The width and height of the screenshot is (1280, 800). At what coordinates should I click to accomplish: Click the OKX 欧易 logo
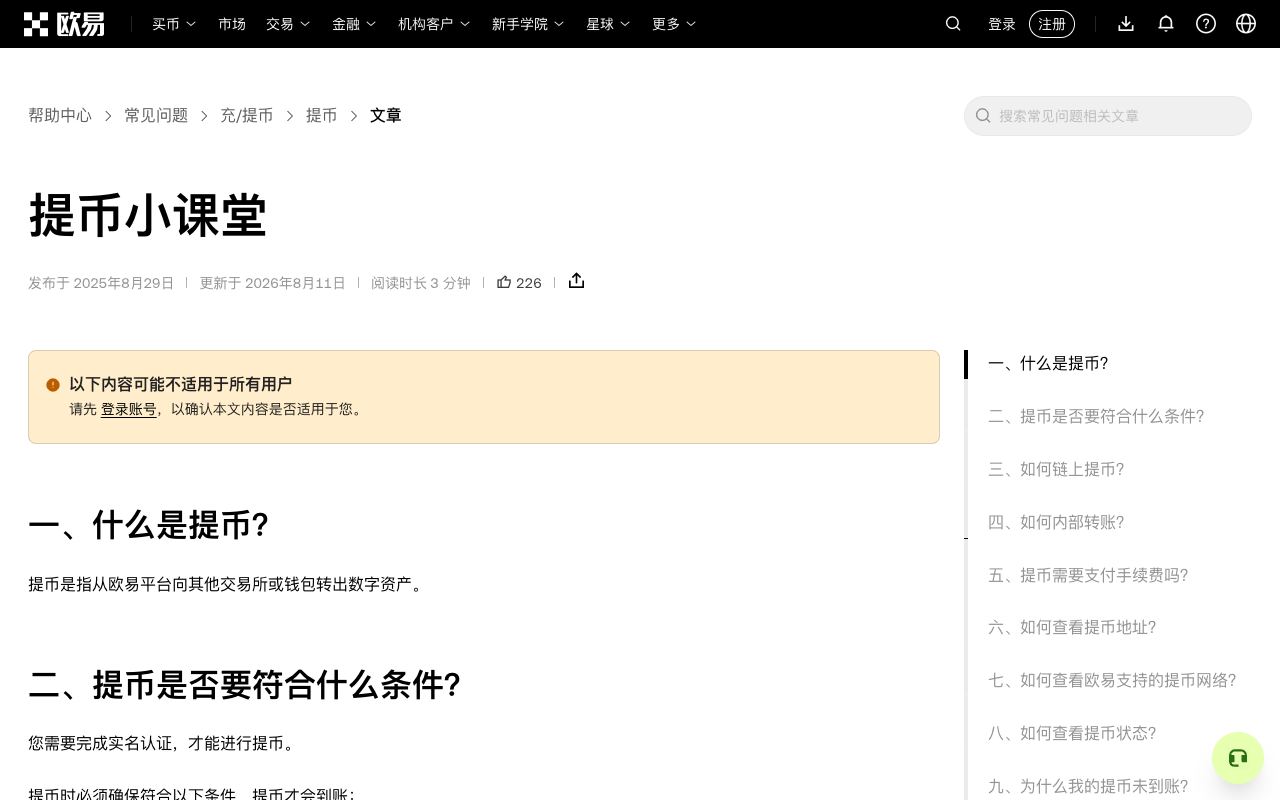tap(64, 24)
